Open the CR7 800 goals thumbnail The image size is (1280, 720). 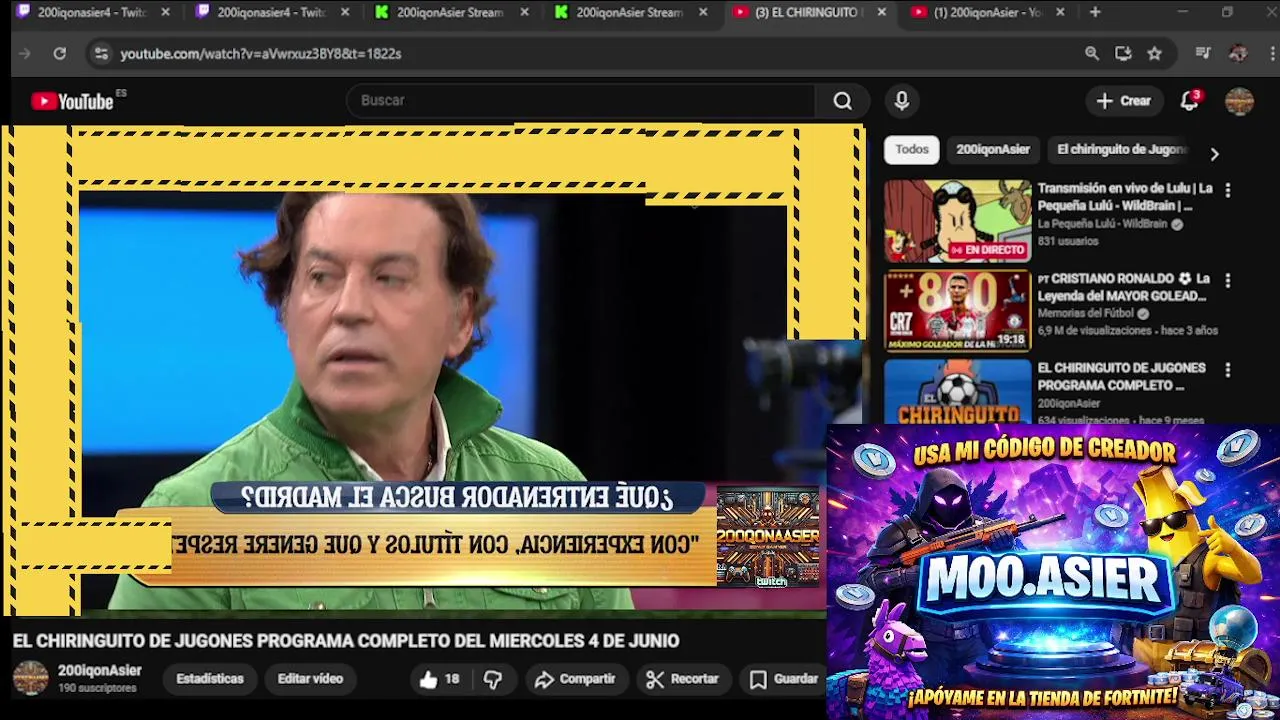[957, 311]
